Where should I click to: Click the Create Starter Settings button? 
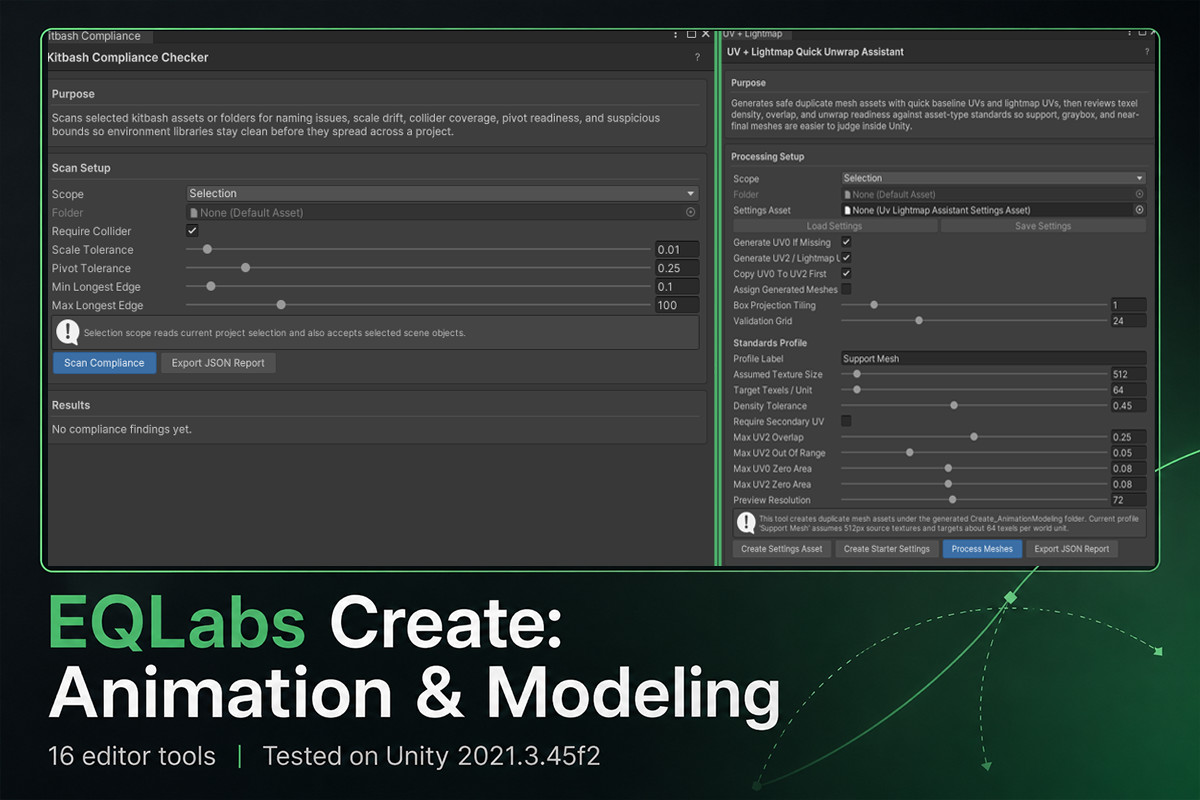[886, 549]
